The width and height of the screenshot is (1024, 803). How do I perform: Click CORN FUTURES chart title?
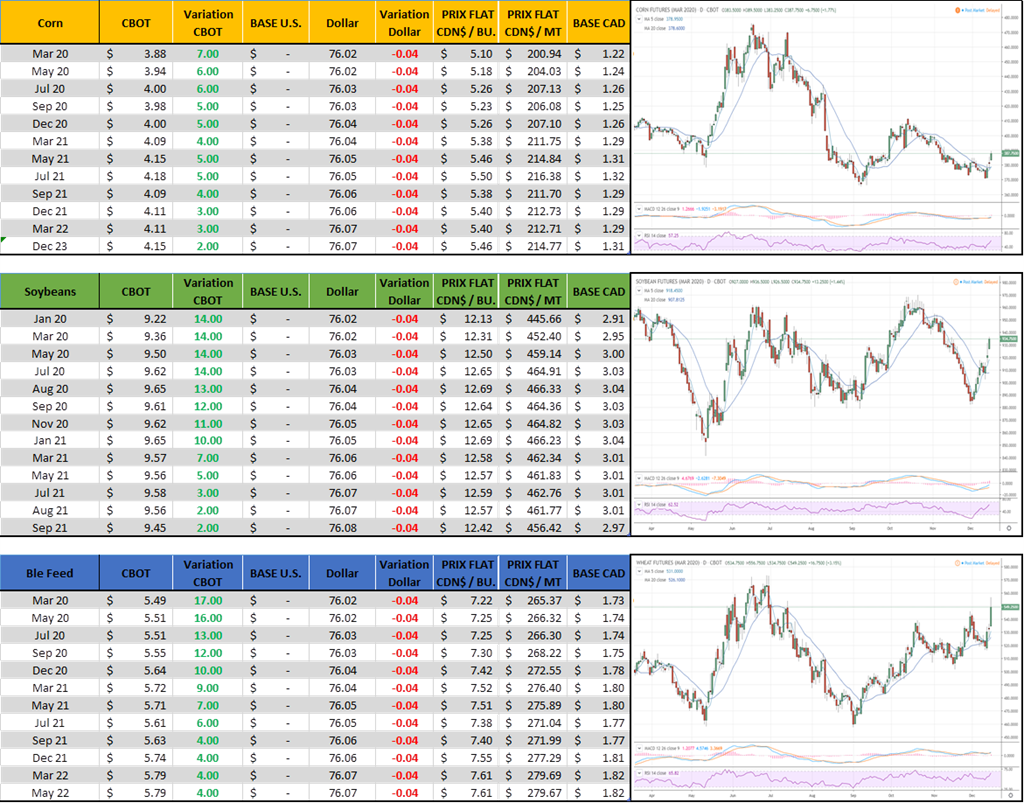pyautogui.click(x=672, y=8)
